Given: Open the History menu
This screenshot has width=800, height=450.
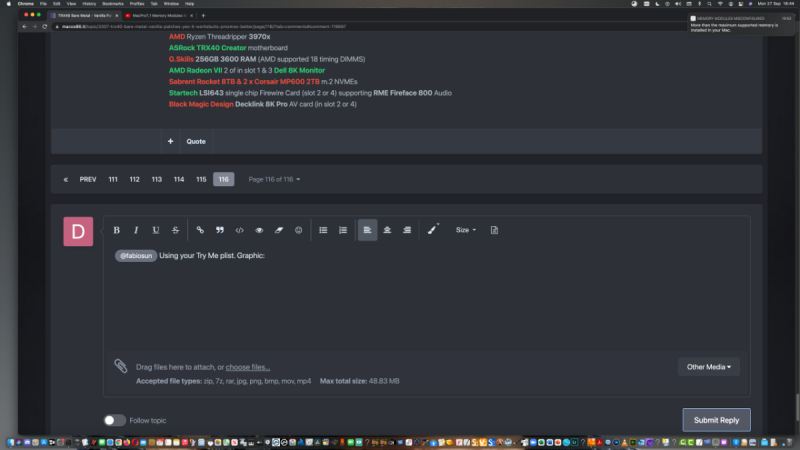Looking at the screenshot, I should (x=89, y=4).
